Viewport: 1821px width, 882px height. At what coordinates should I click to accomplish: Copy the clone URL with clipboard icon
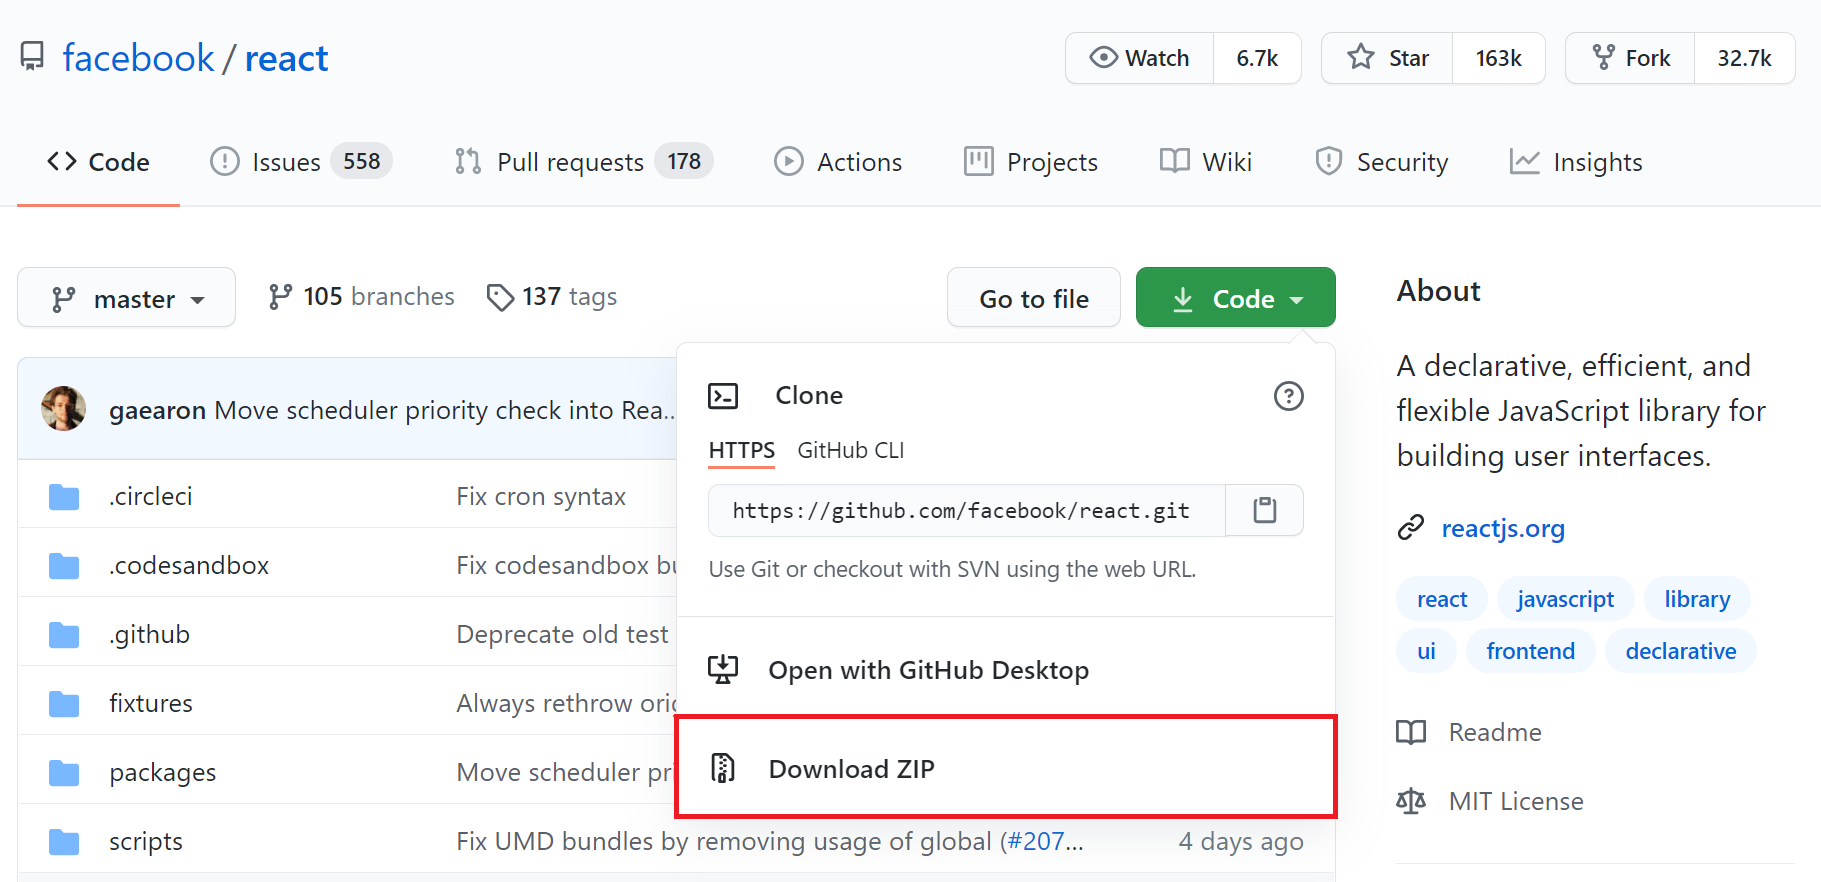pyautogui.click(x=1265, y=510)
